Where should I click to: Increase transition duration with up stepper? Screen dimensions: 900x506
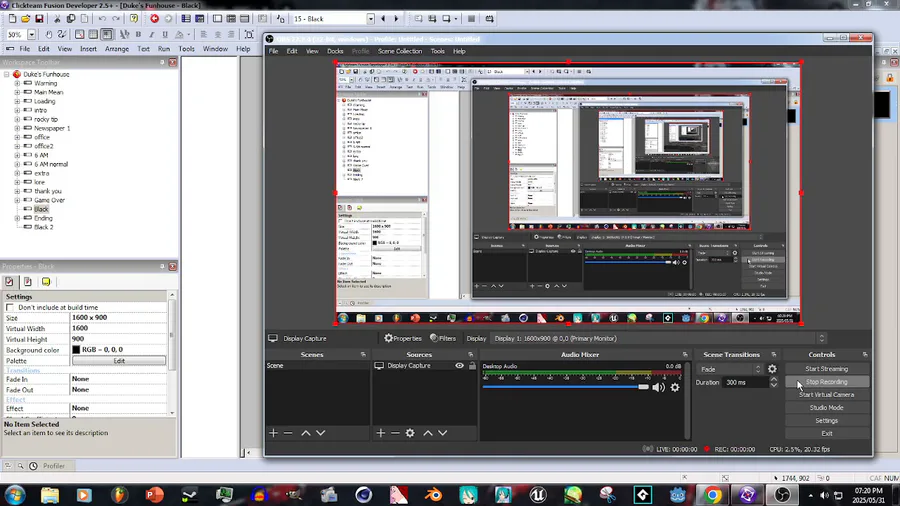774,379
